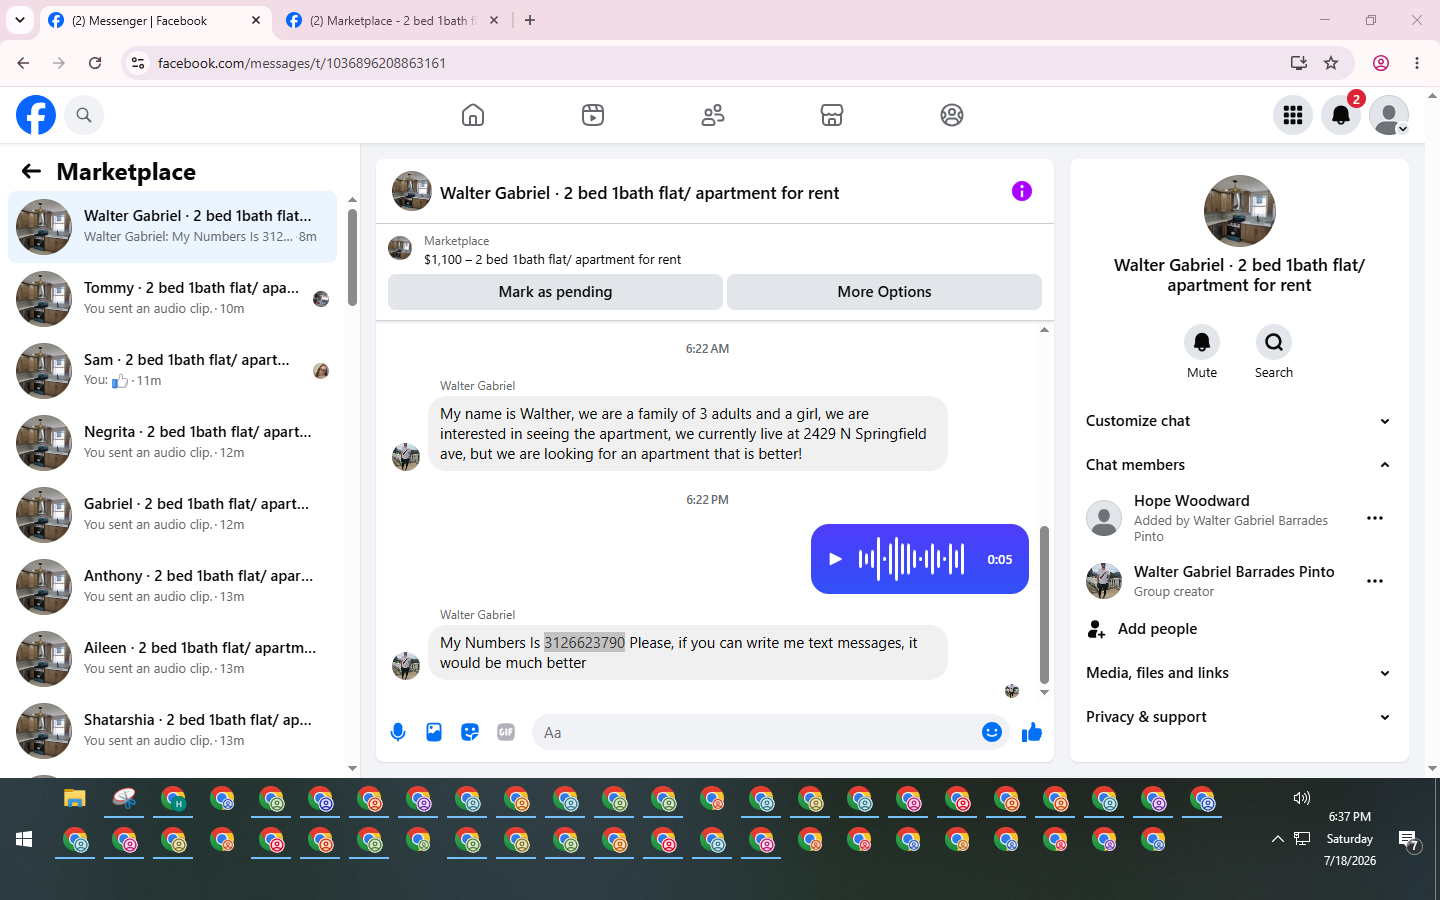The height and width of the screenshot is (900, 1440).
Task: Open Gabriel conversation in list
Action: tap(173, 515)
